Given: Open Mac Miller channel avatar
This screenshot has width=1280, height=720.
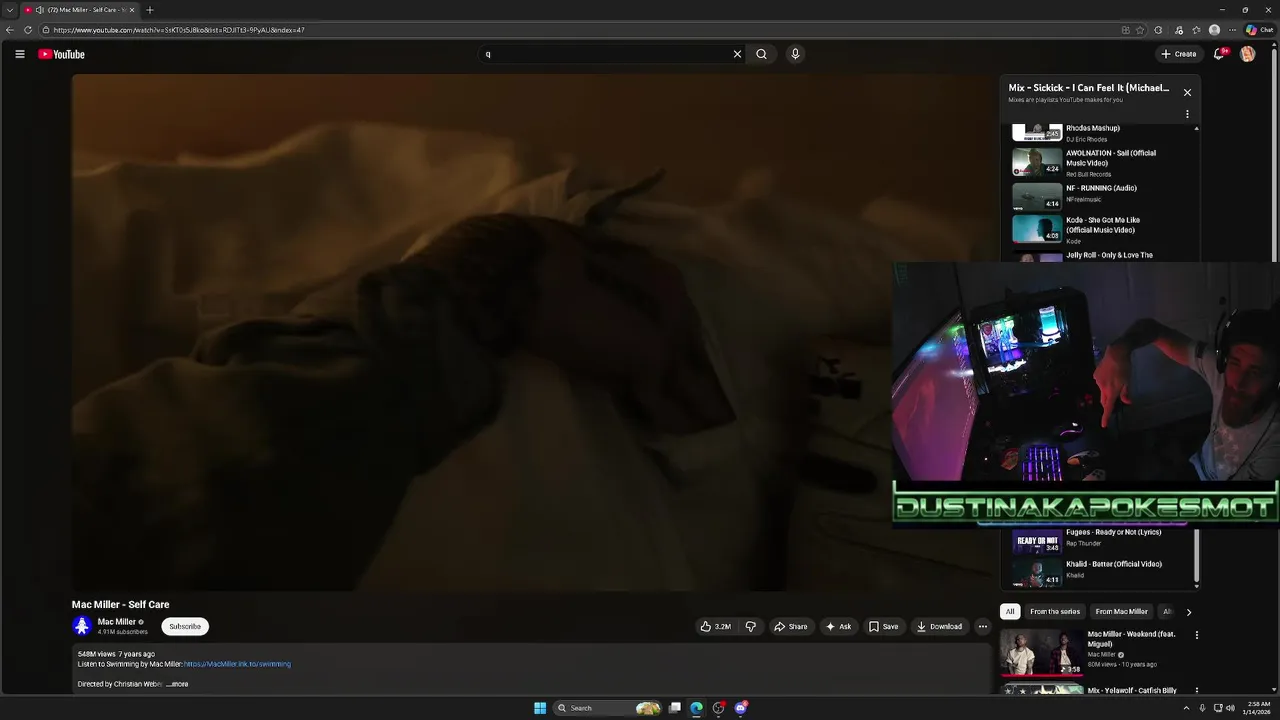Looking at the screenshot, I should pyautogui.click(x=82, y=626).
